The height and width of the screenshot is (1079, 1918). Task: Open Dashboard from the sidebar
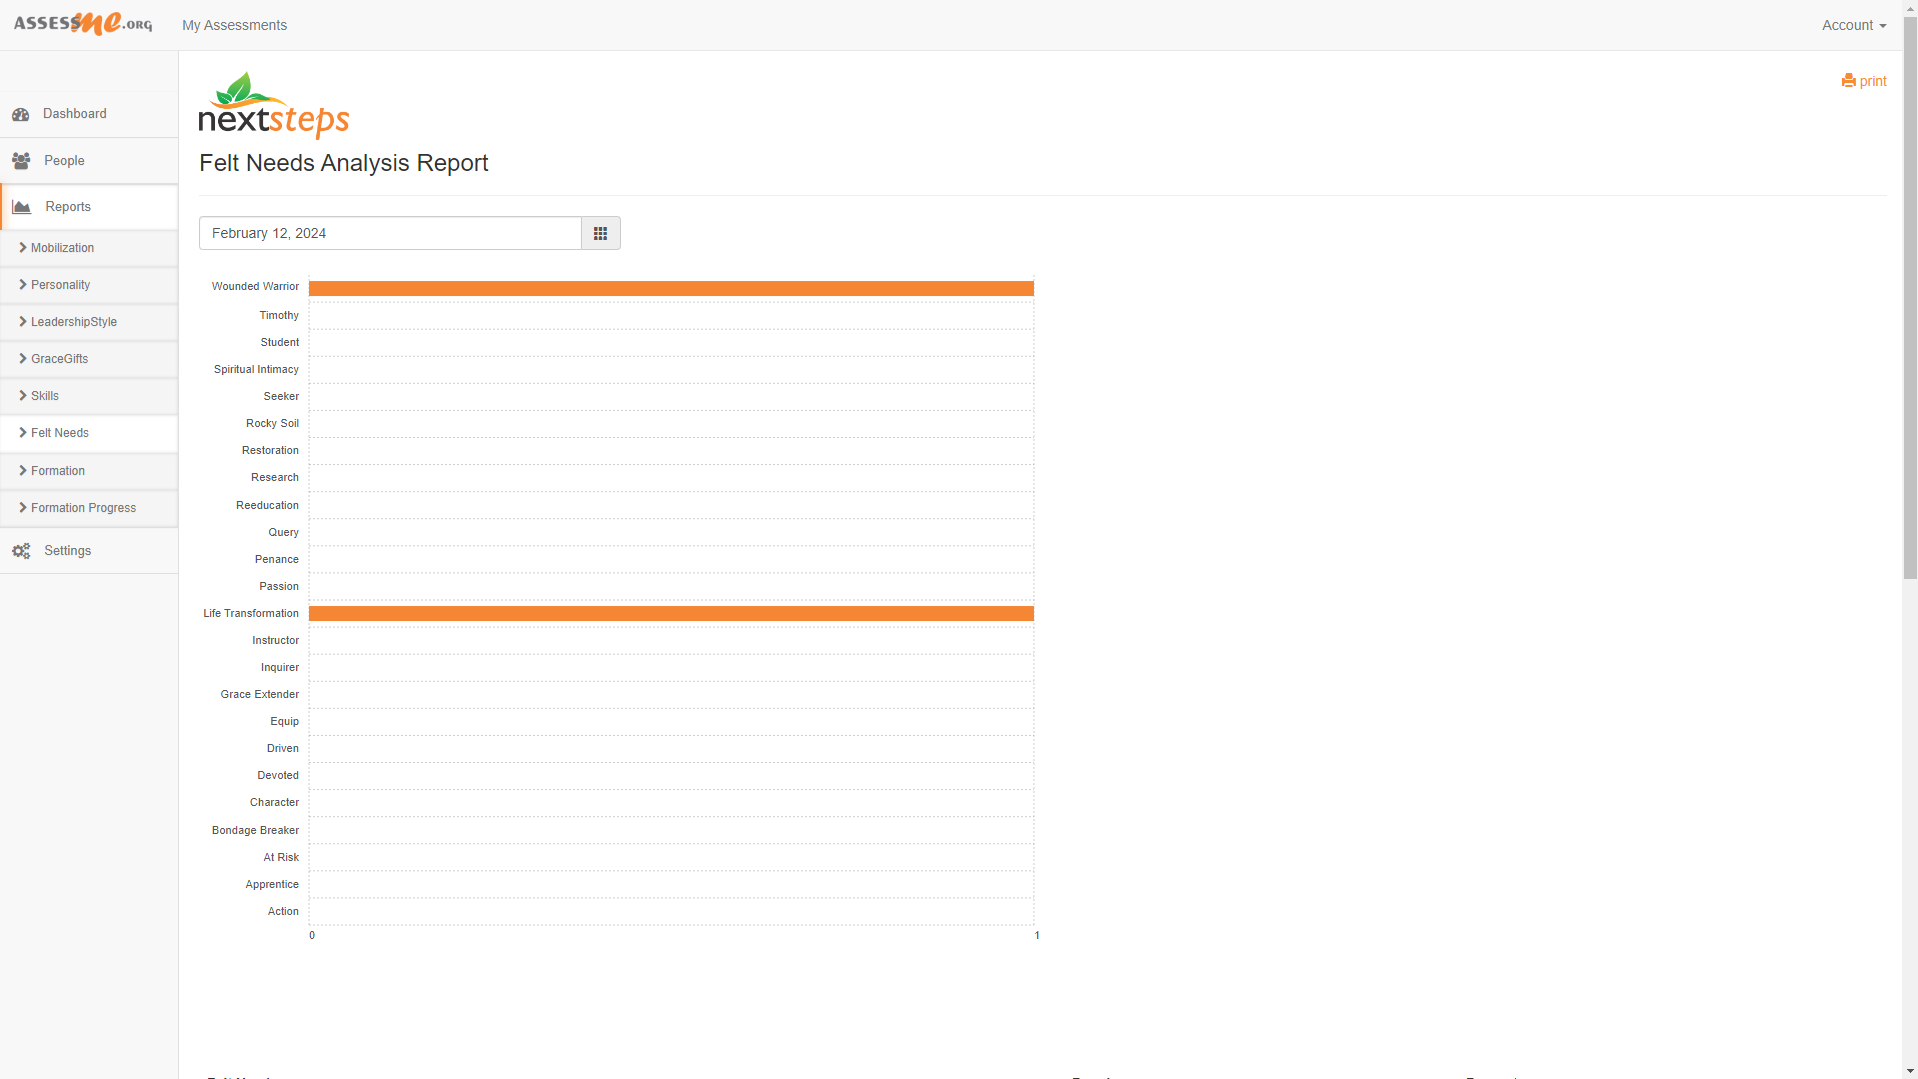tap(89, 114)
